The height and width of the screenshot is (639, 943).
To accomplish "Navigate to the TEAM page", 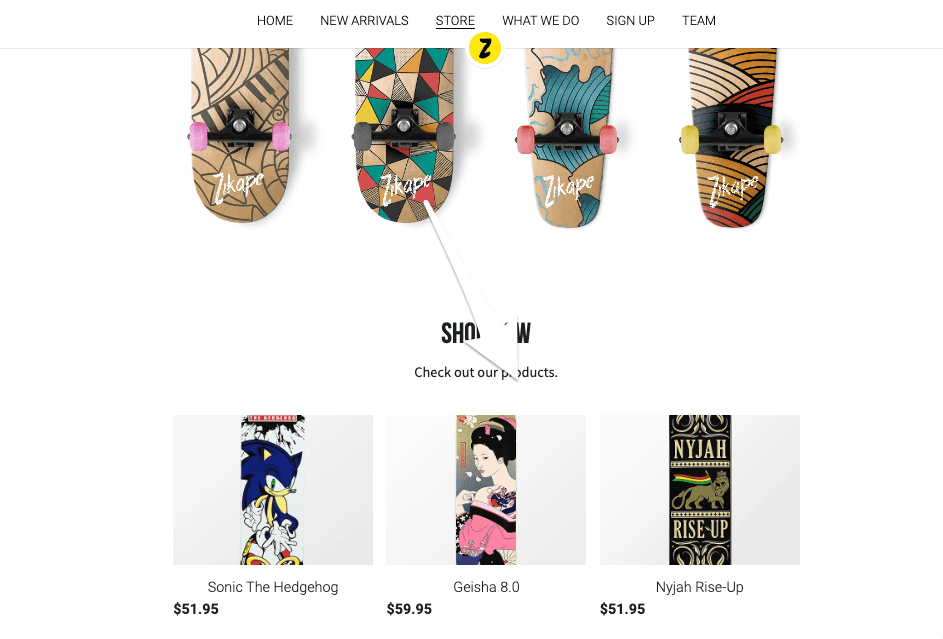I will tap(699, 20).
